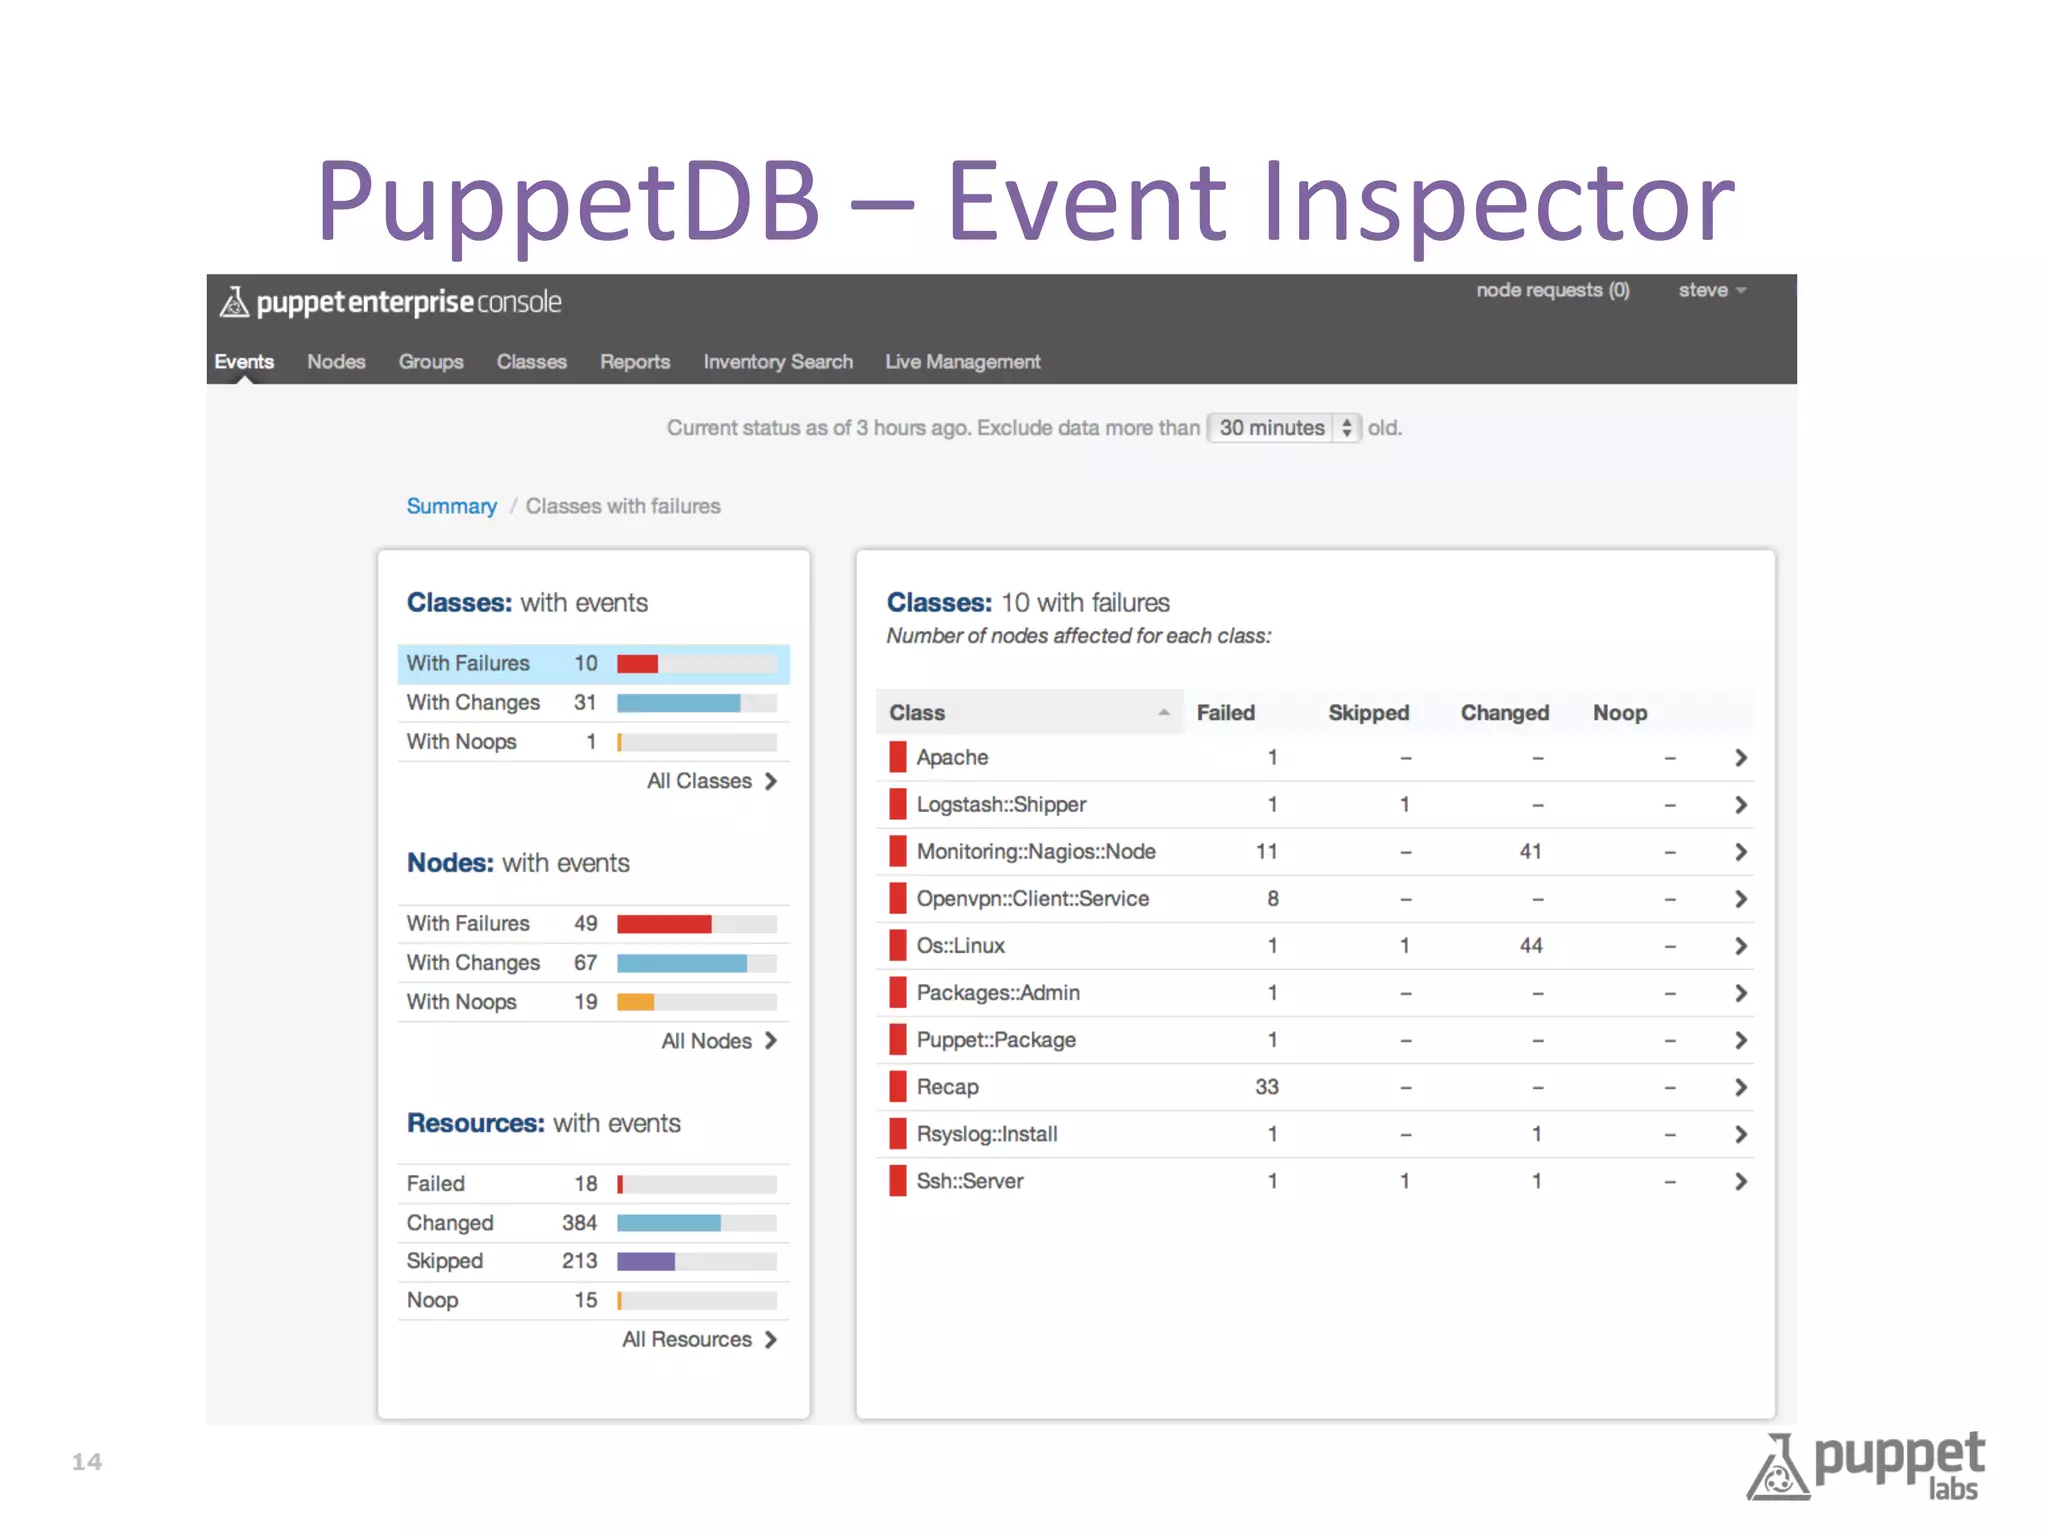Switch to the Nodes tab
Viewport: 2048px width, 1536px height.
[336, 362]
